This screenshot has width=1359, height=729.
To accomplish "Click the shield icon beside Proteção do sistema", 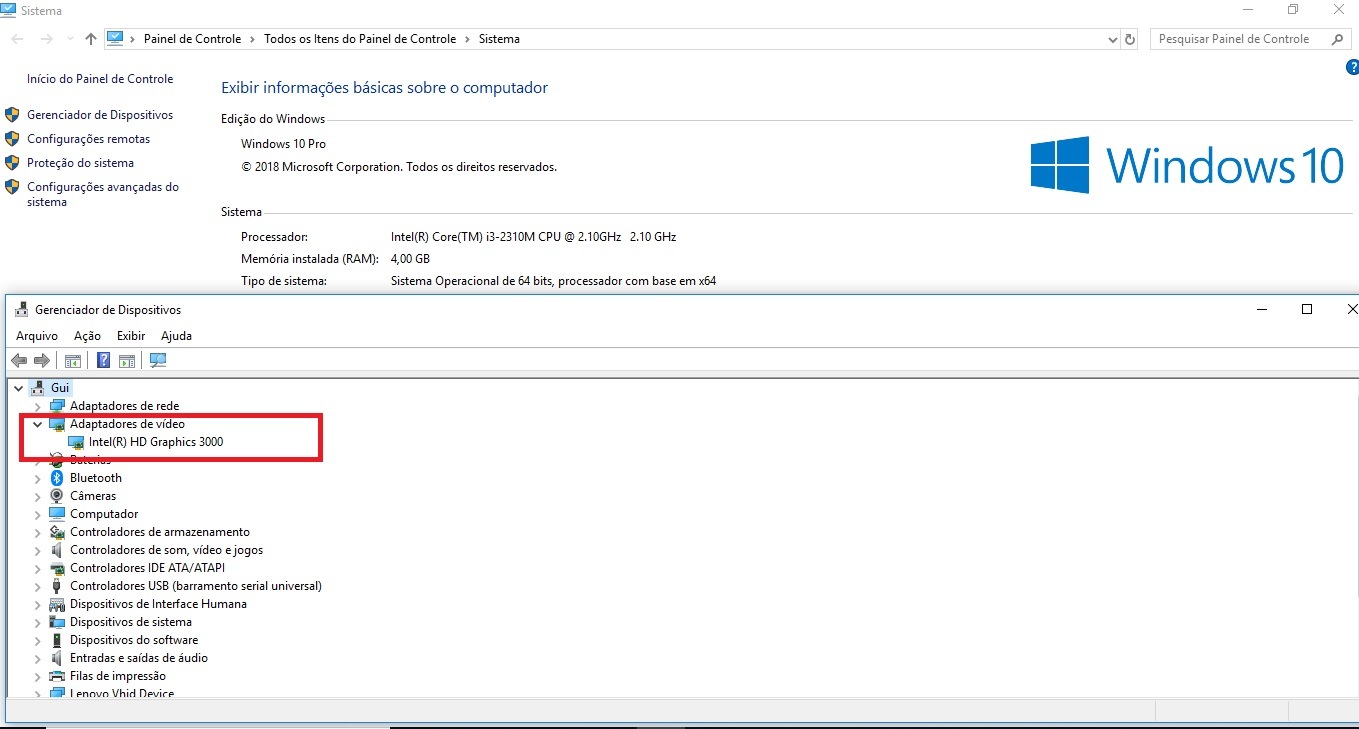I will pyautogui.click(x=12, y=163).
